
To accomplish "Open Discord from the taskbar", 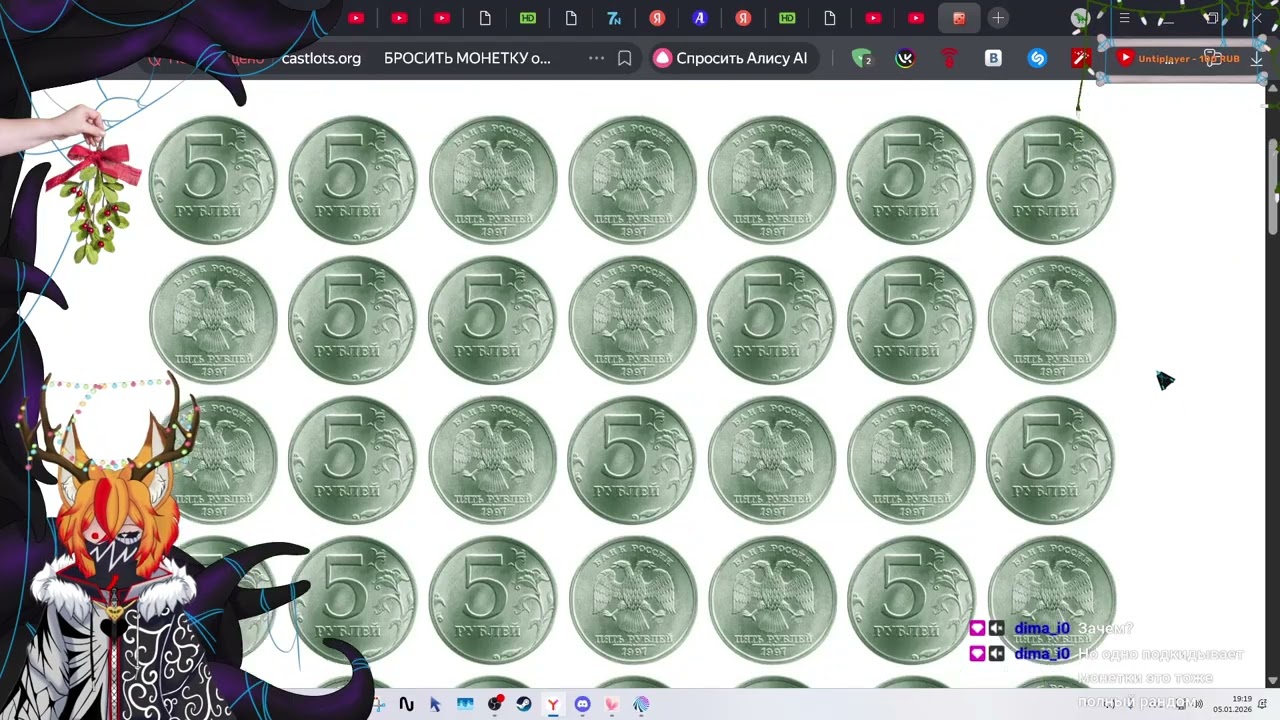I will click(582, 704).
